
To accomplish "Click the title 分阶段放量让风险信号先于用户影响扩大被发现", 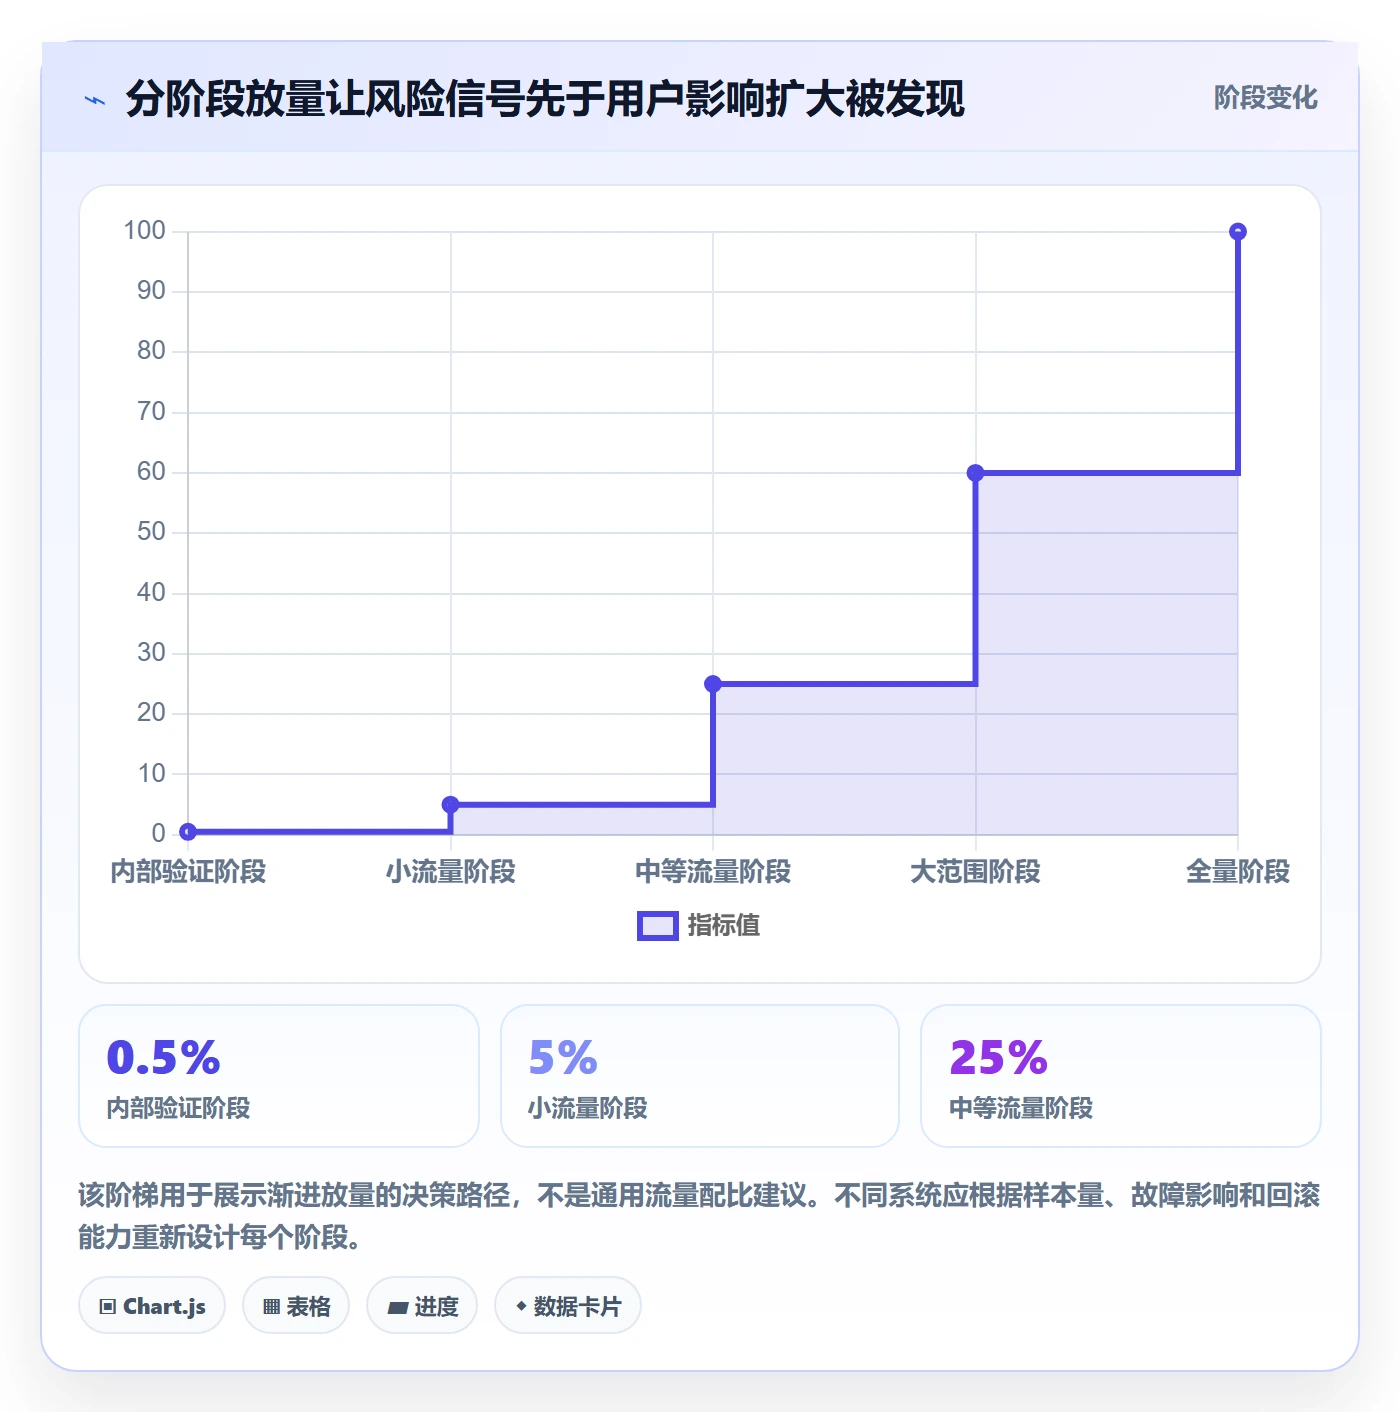I will click(x=545, y=99).
